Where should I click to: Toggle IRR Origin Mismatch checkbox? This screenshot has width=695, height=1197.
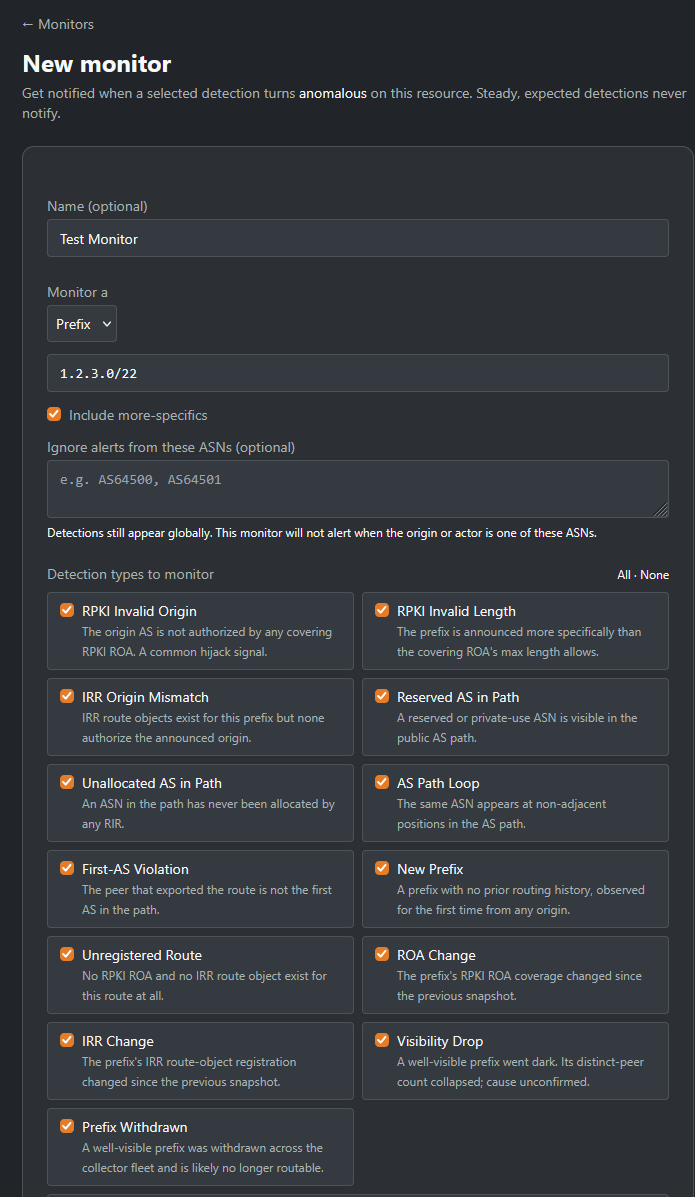point(67,696)
